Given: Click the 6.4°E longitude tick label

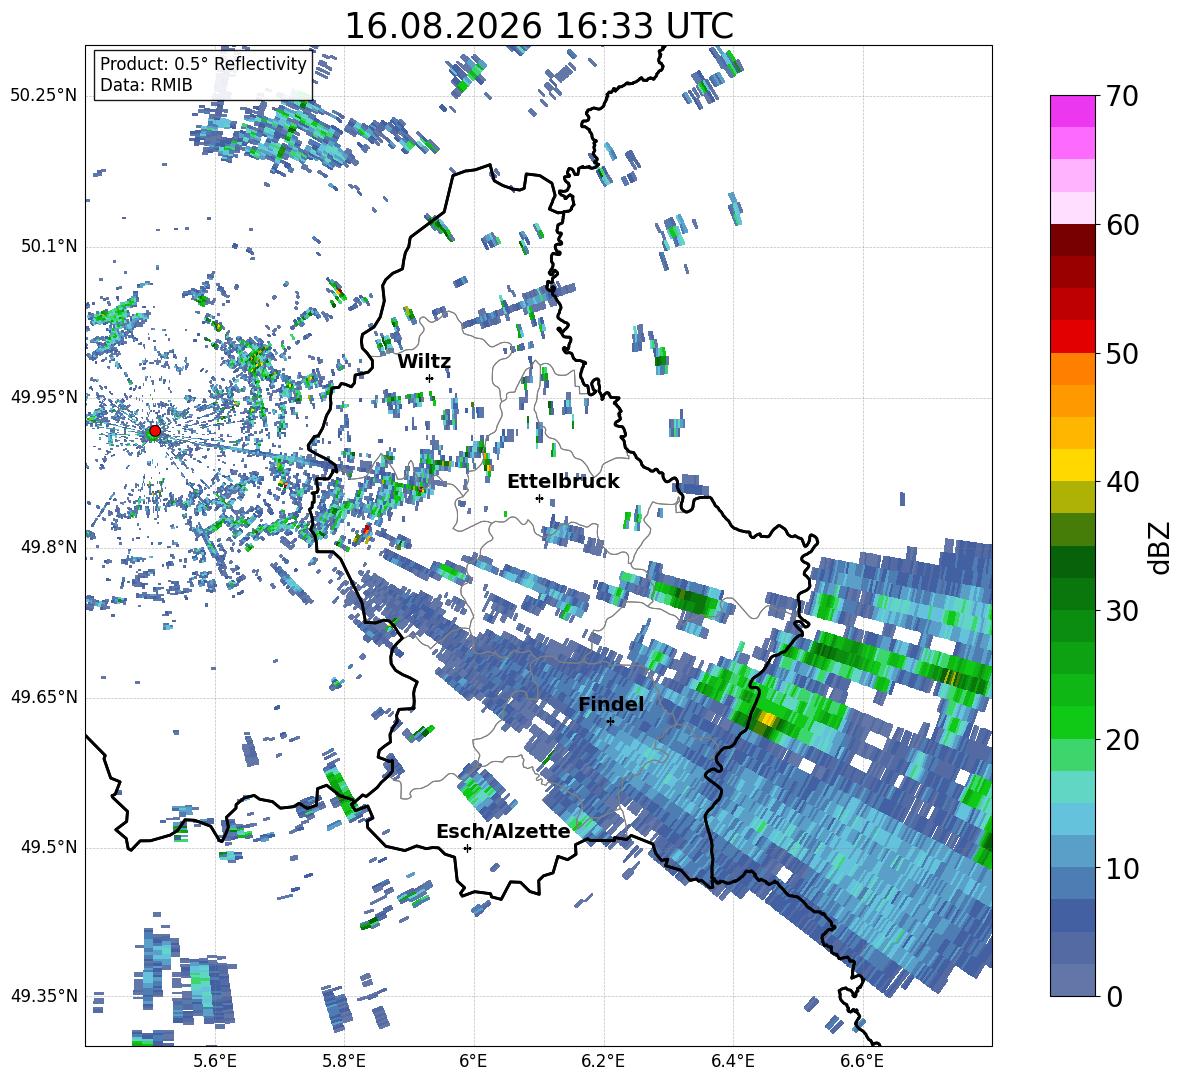Looking at the screenshot, I should pos(732,1061).
